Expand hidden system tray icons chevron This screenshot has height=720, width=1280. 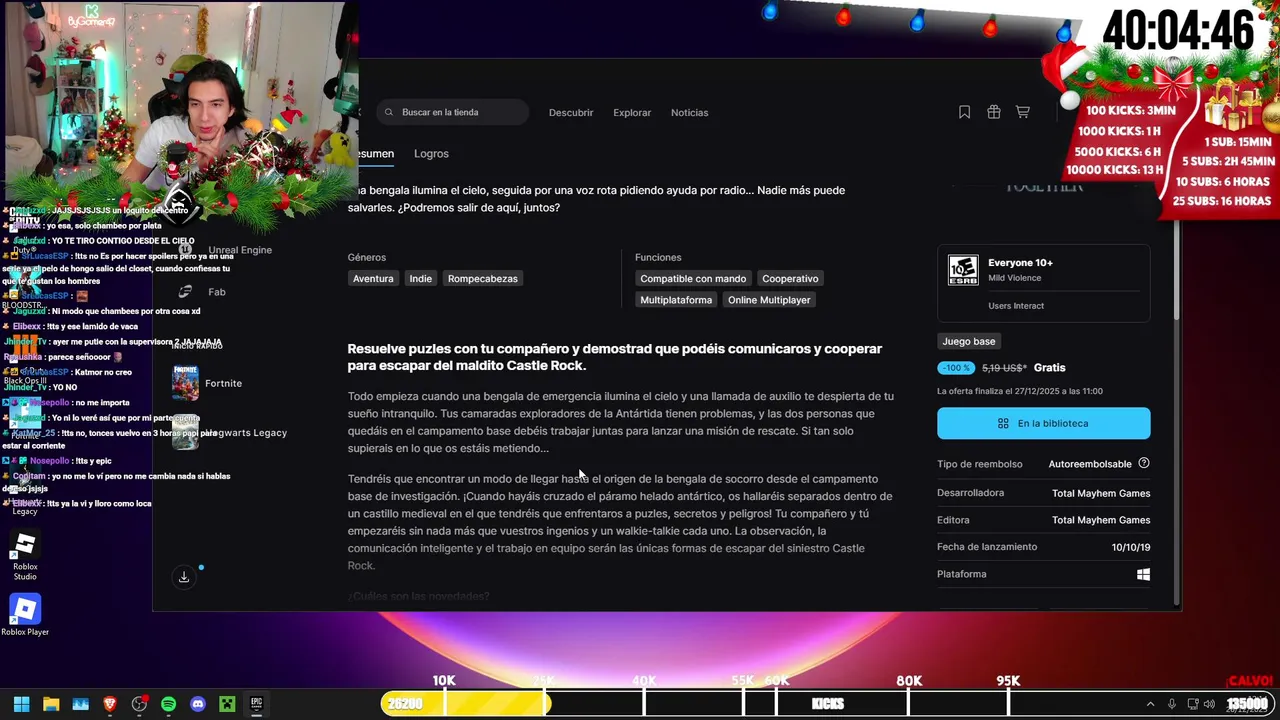[1150, 704]
